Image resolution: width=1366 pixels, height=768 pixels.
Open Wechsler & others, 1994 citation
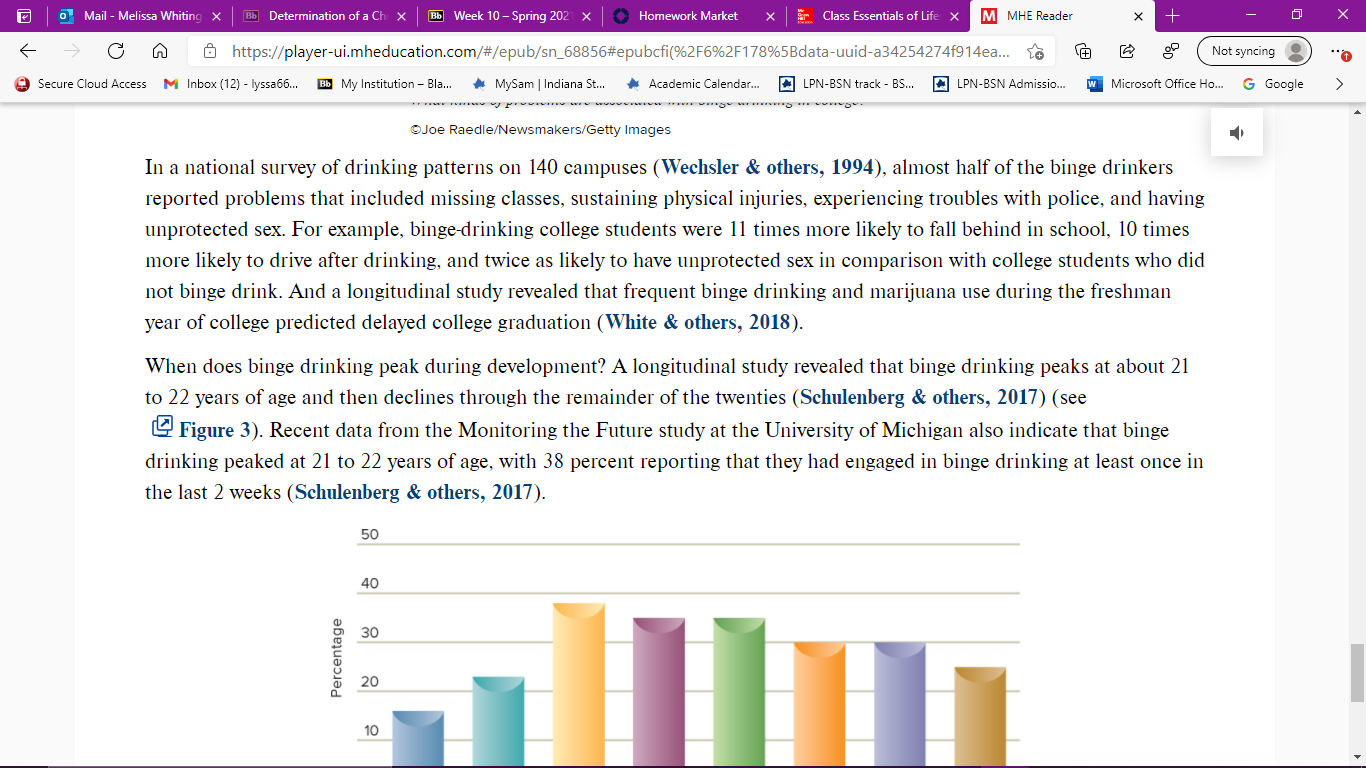(768, 167)
